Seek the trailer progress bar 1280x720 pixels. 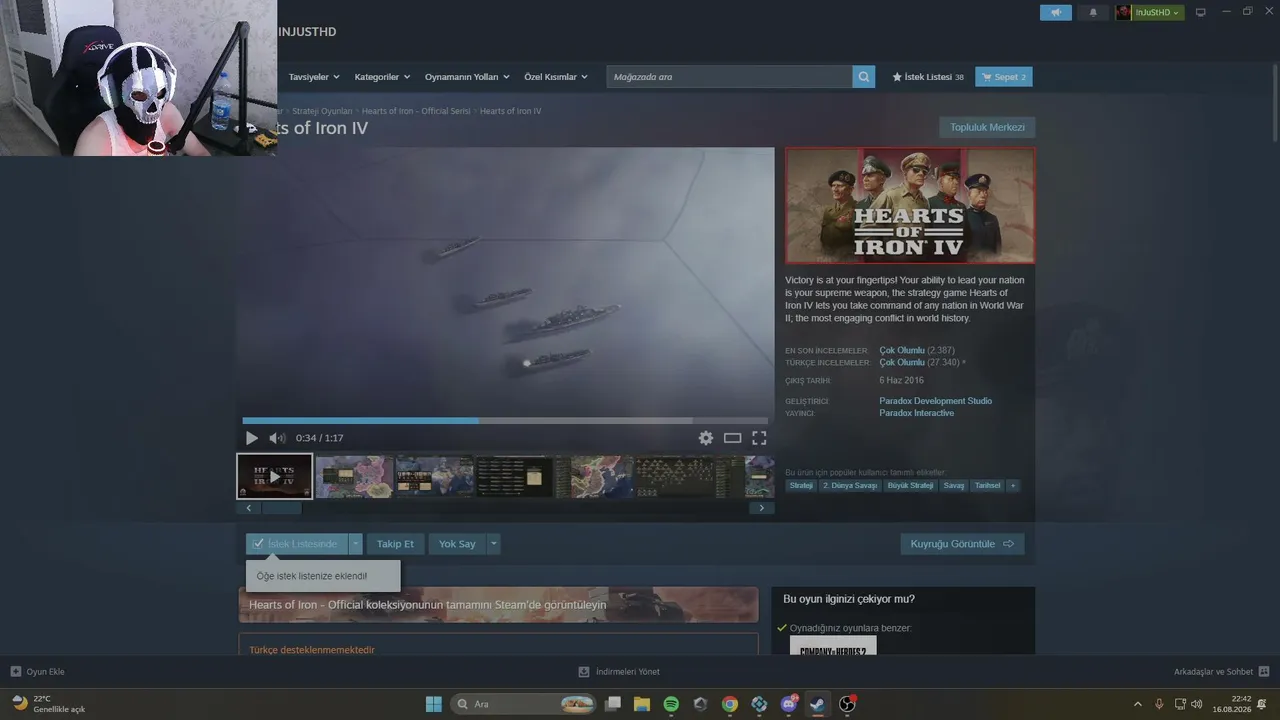pos(505,421)
